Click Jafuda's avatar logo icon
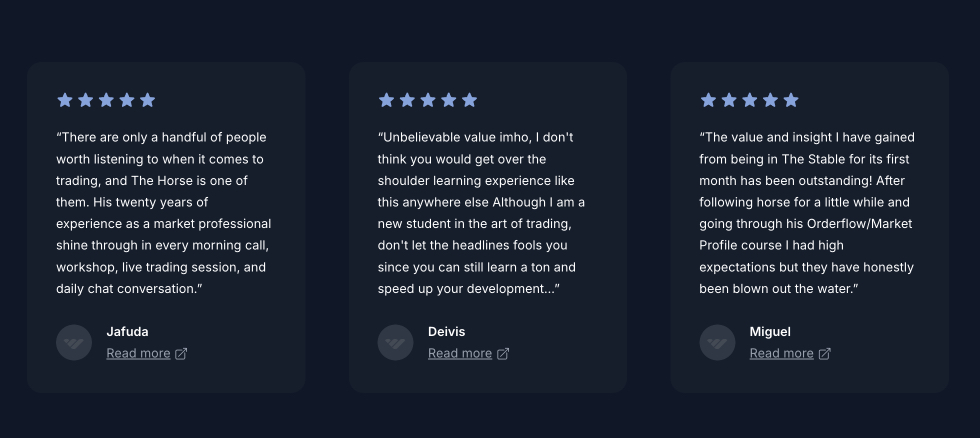Viewport: 980px width, 438px height. tap(74, 343)
